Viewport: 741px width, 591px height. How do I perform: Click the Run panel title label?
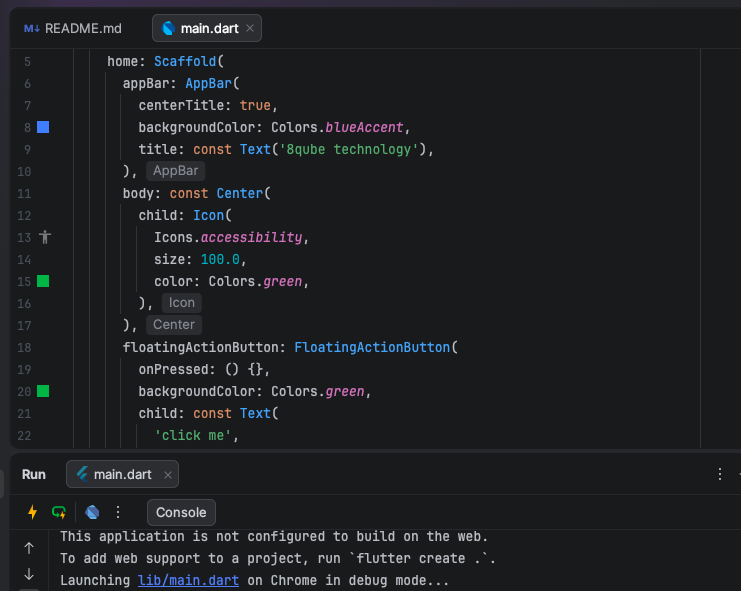point(34,474)
